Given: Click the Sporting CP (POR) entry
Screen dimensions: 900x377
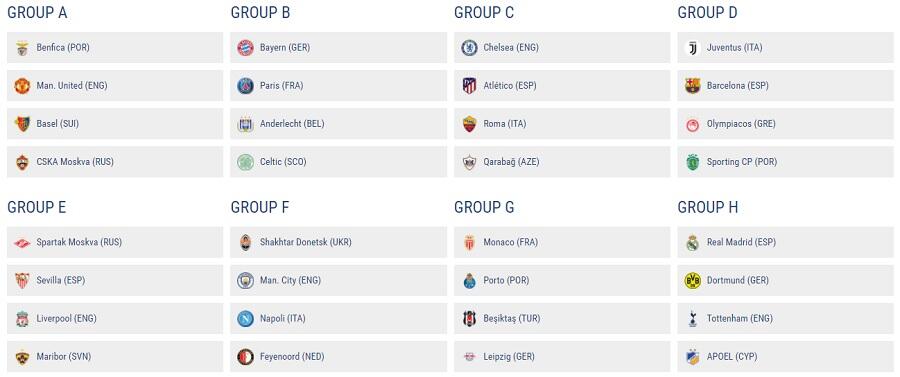Looking at the screenshot, I should pyautogui.click(x=786, y=162).
